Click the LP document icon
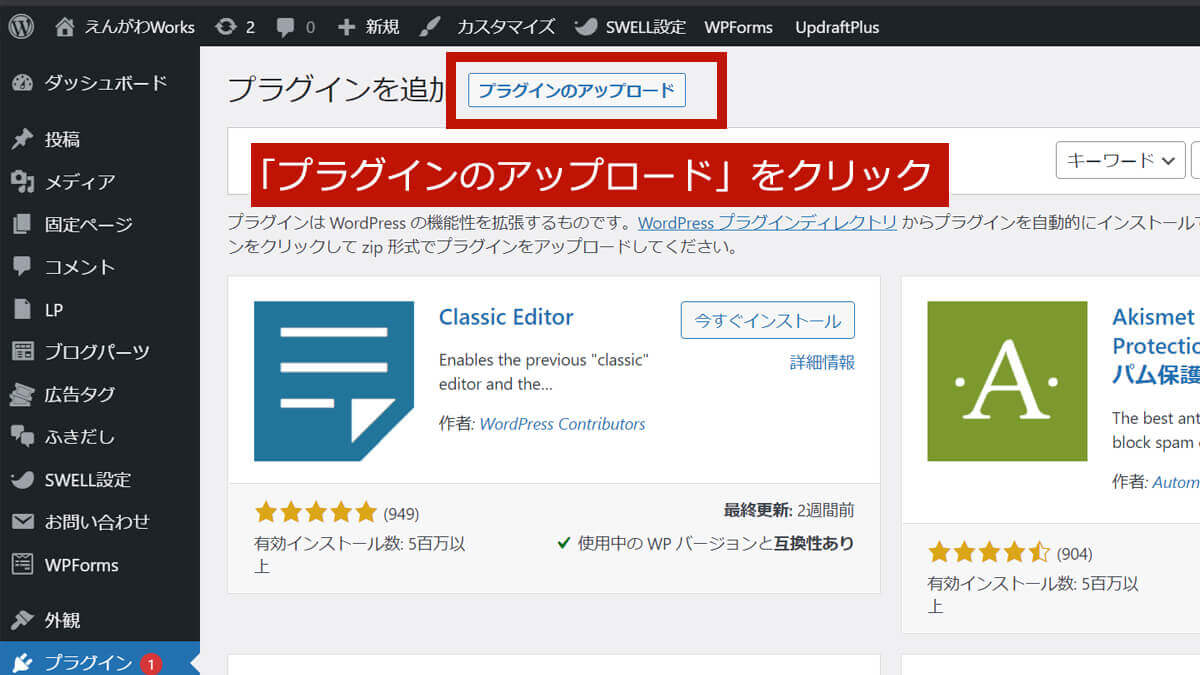Image resolution: width=1200 pixels, height=675 pixels. click(22, 310)
